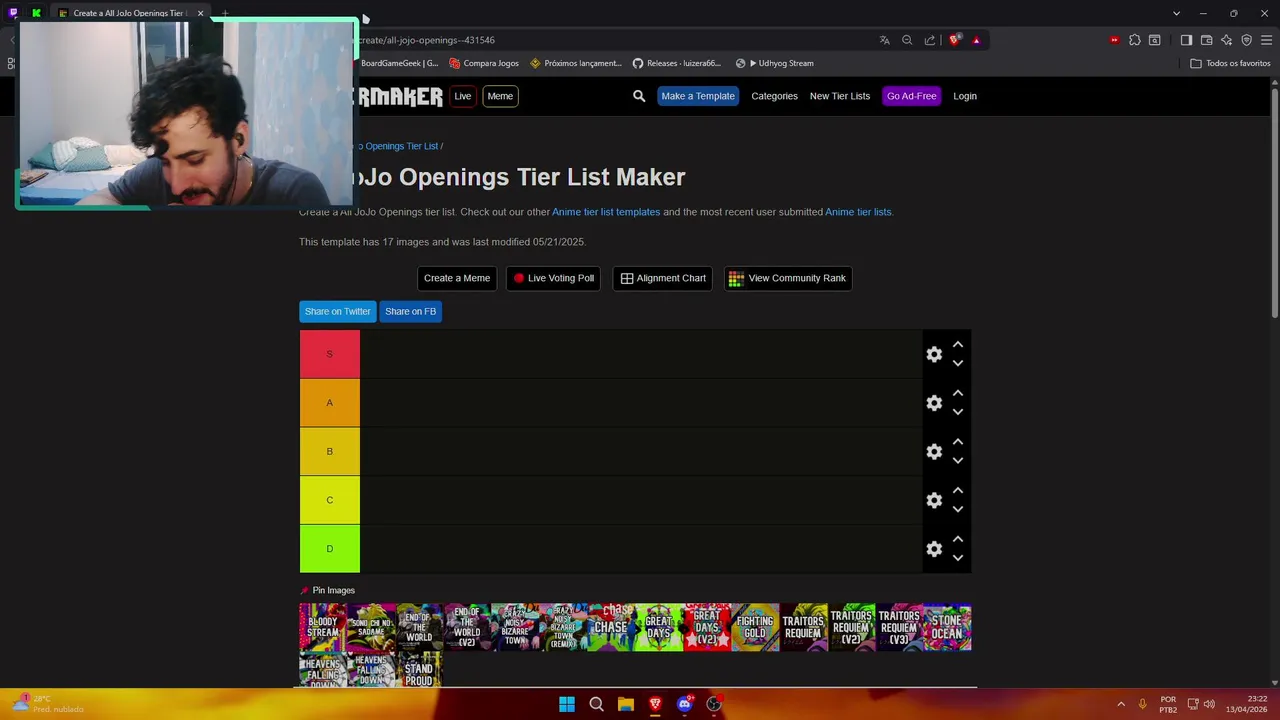
Task: Move C tier row up
Action: click(x=957, y=490)
